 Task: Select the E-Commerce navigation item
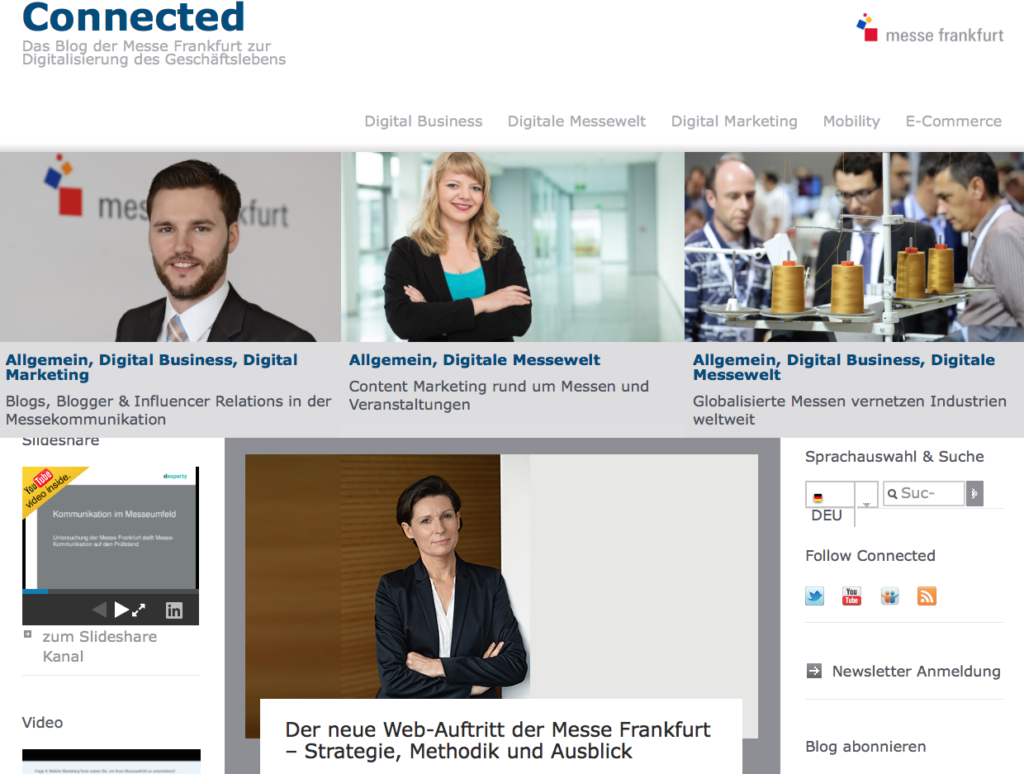point(953,121)
